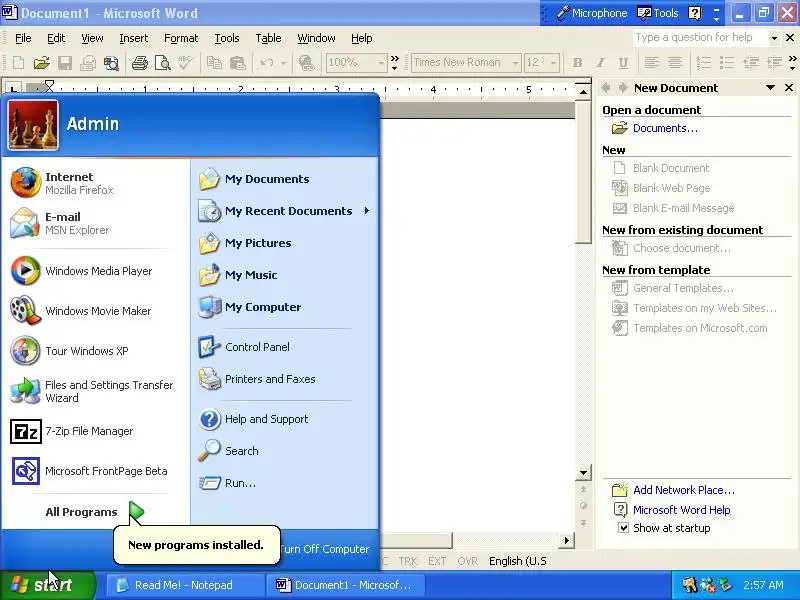Click the Type a question for help box

pyautogui.click(x=701, y=38)
